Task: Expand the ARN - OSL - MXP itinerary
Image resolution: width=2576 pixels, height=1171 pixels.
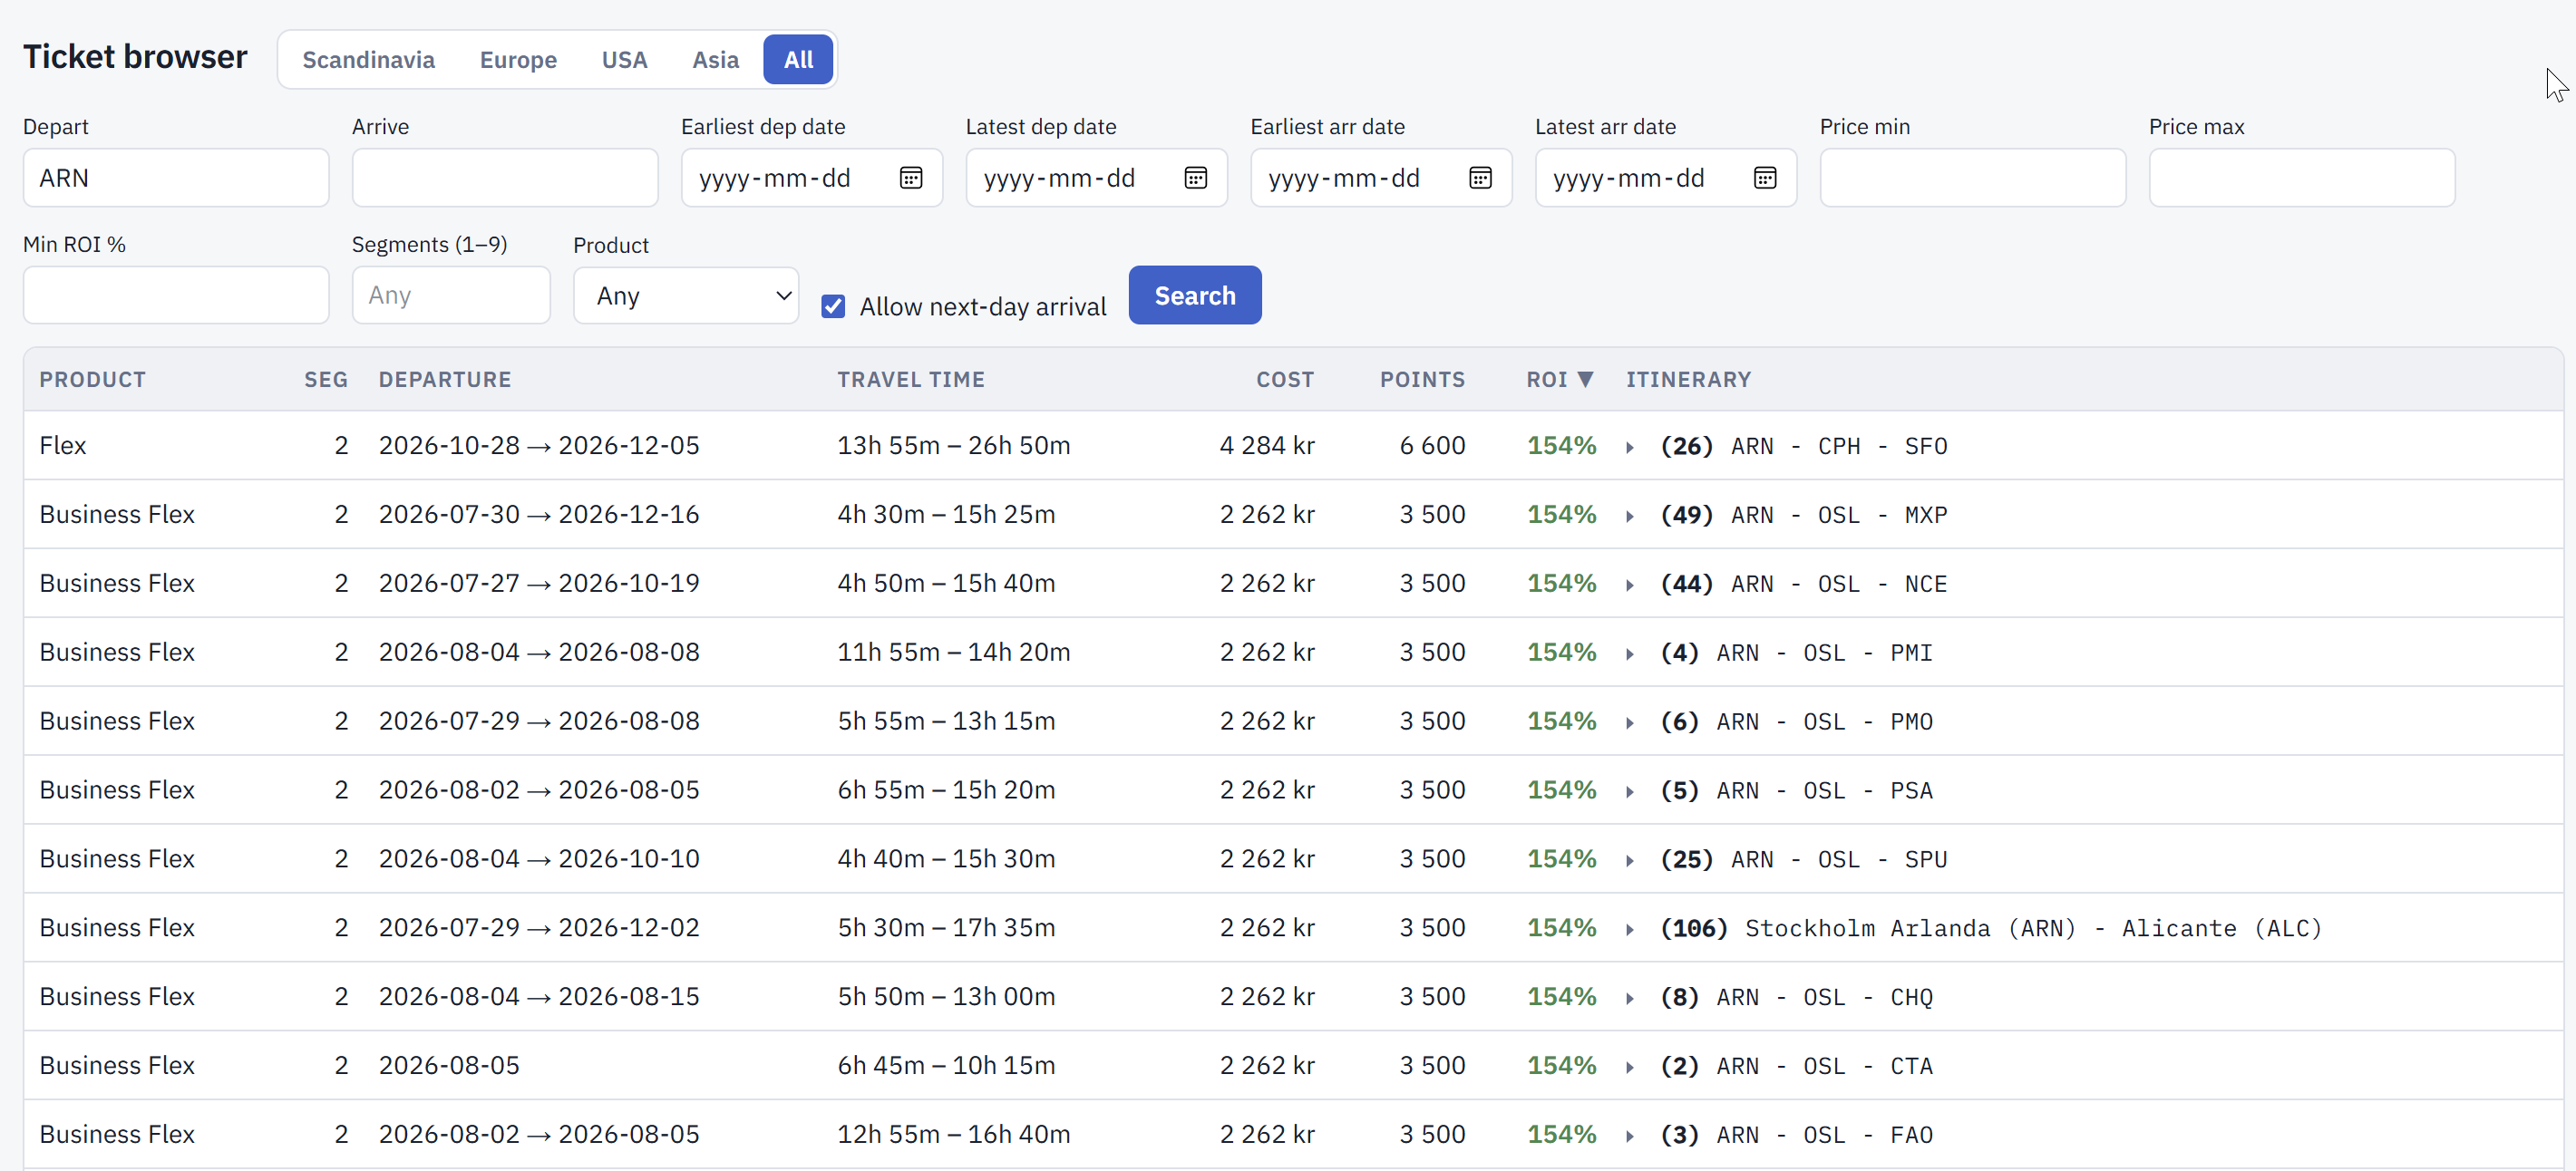Action: pyautogui.click(x=1630, y=516)
